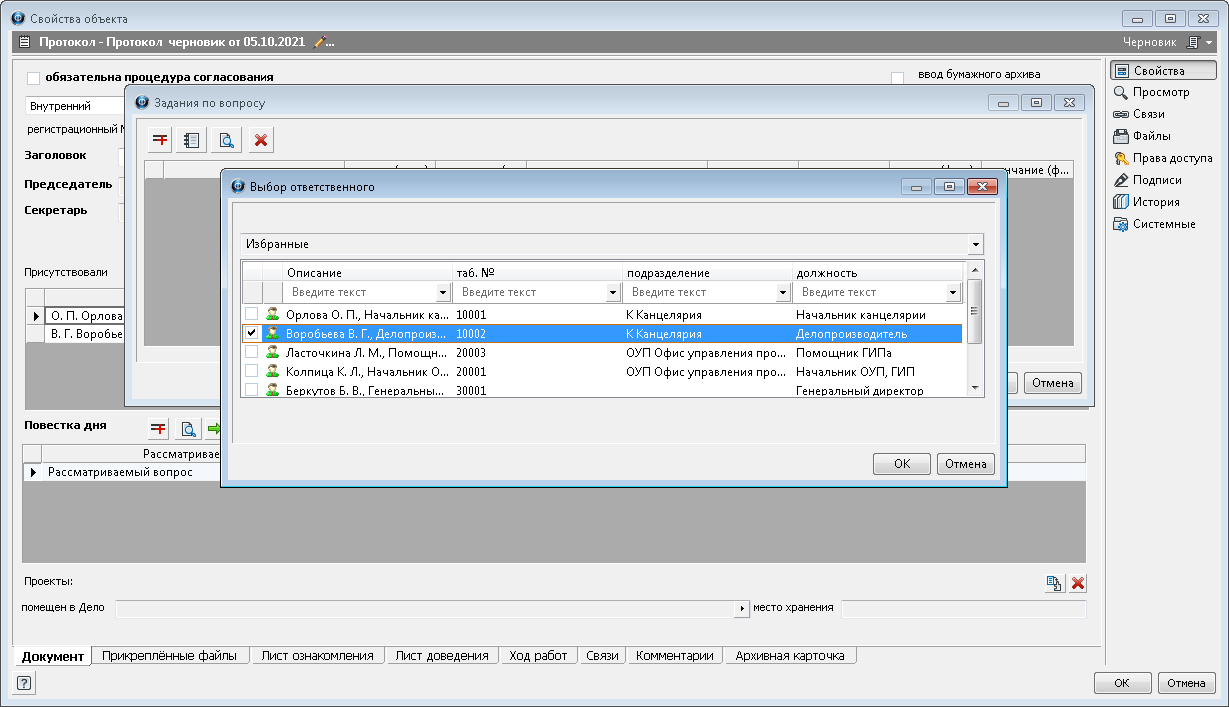This screenshot has height=707, width=1229.
Task: Switch to the Прикреплённые файлы tab
Action: [169, 656]
